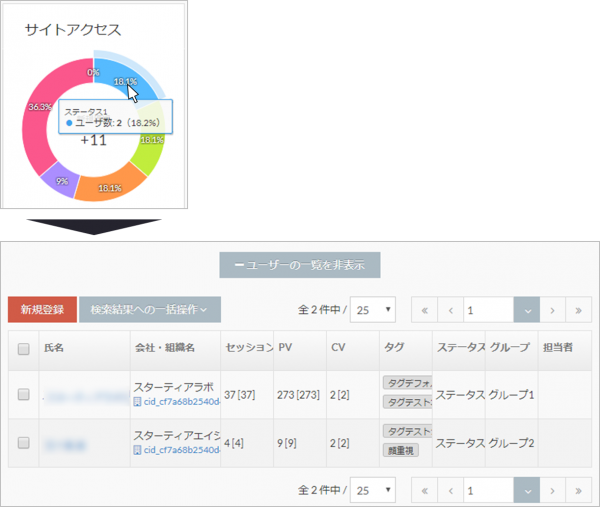The height and width of the screenshot is (507, 600).
Task: Open the blurred user name in first row
Action: [x=86, y=397]
